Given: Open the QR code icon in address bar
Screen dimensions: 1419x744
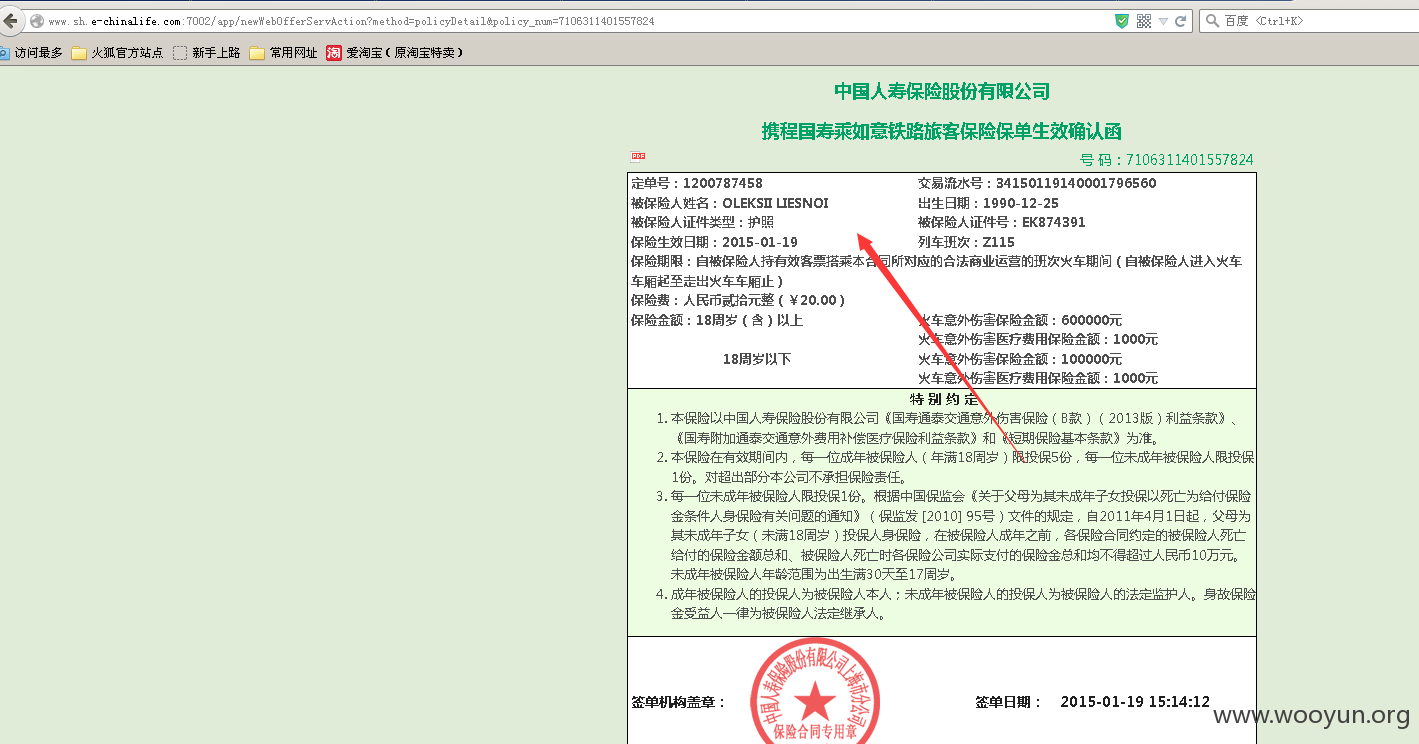Looking at the screenshot, I should click(1144, 21).
